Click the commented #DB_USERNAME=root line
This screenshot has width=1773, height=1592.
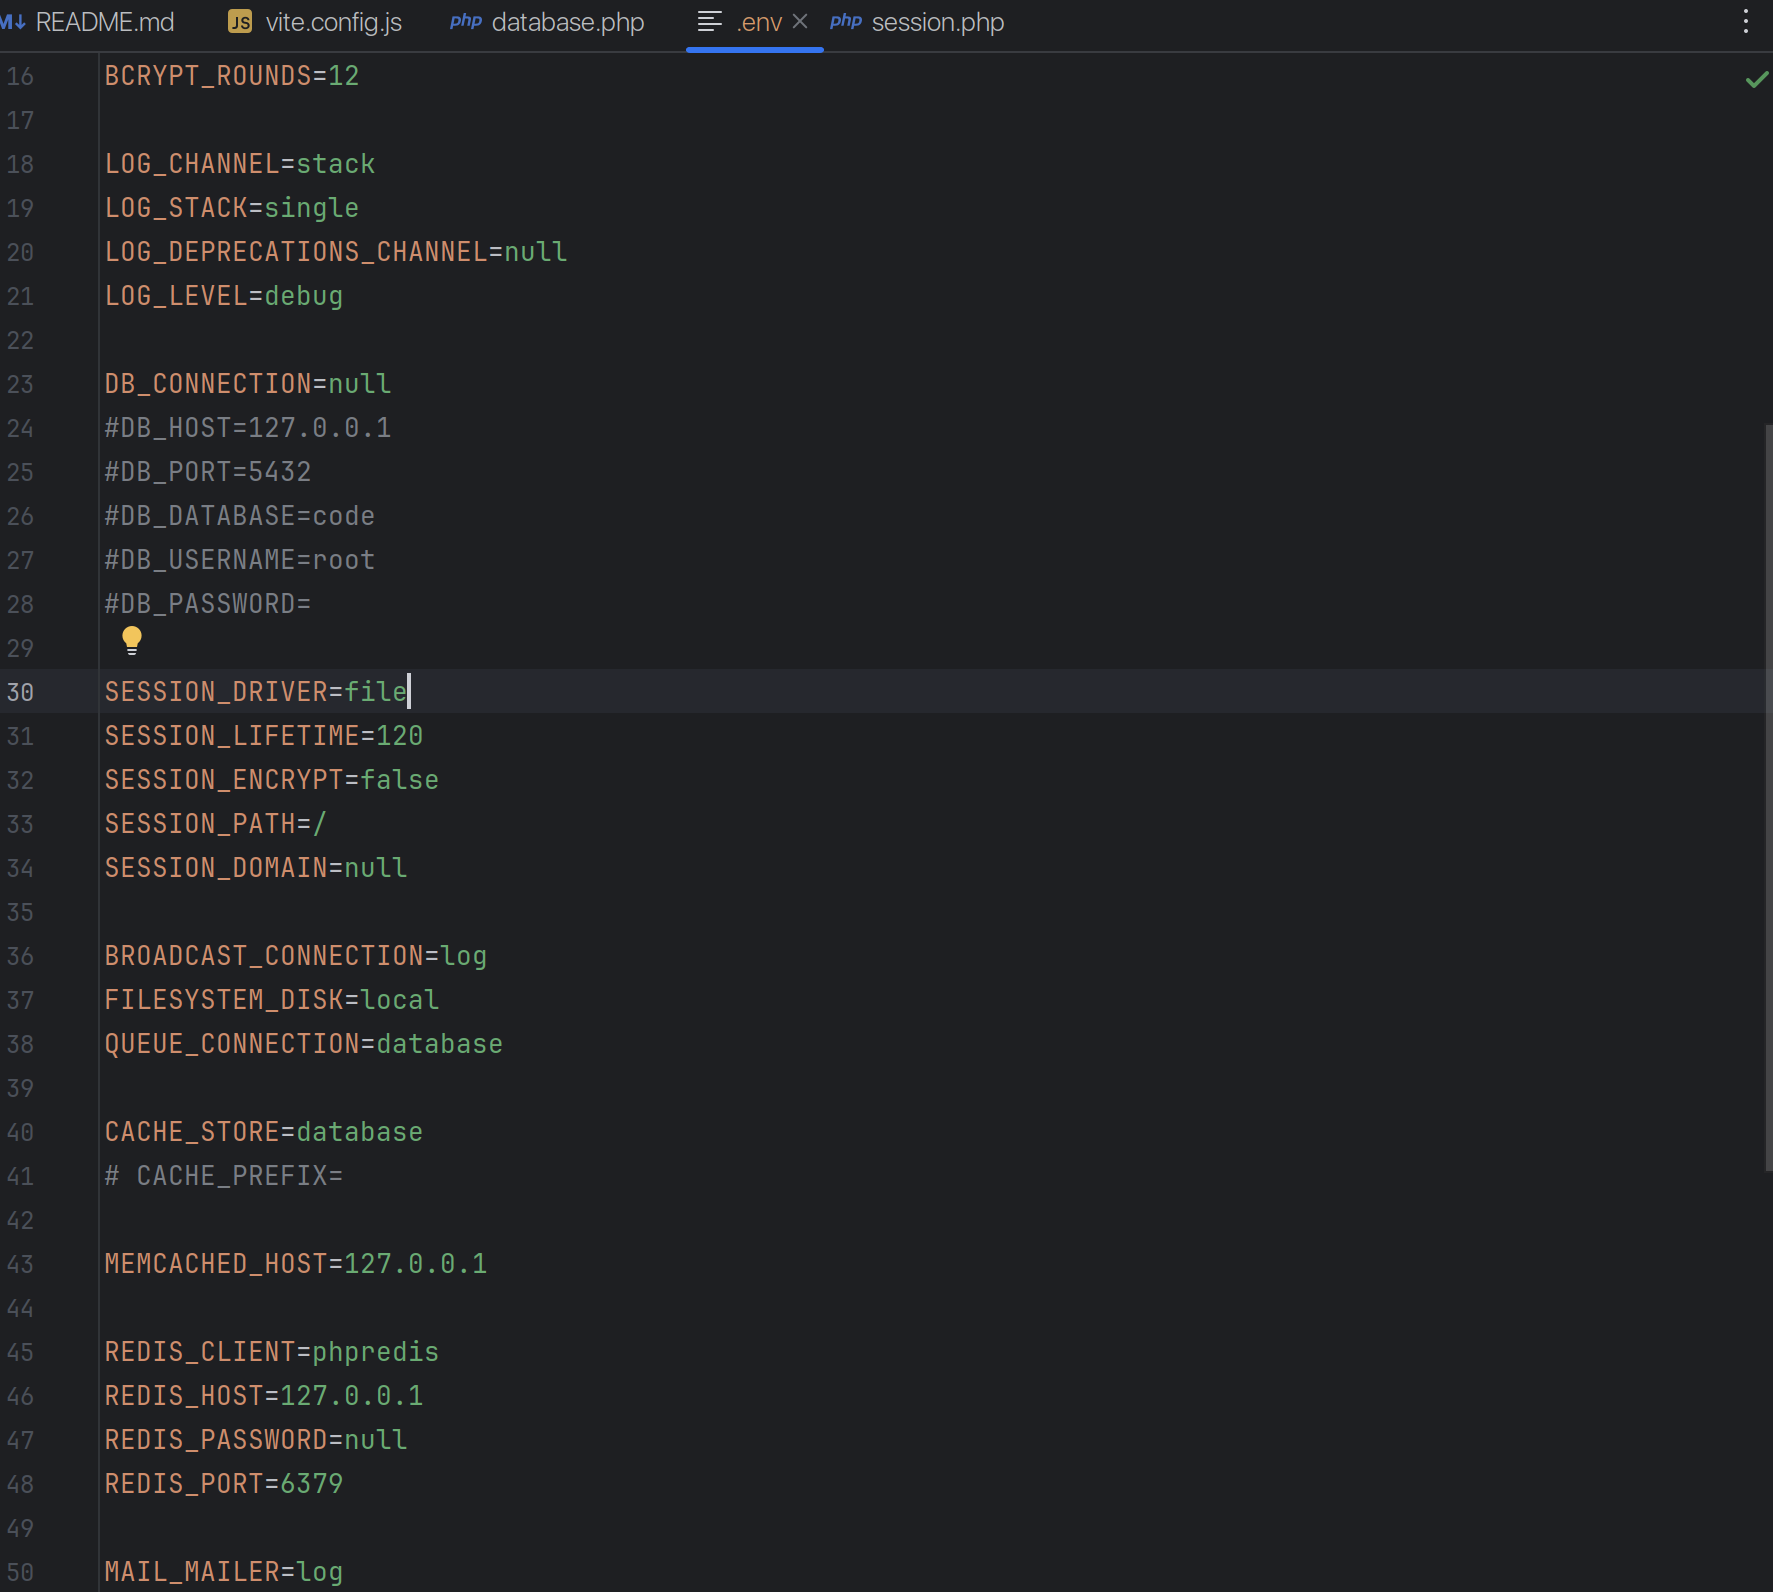240,560
